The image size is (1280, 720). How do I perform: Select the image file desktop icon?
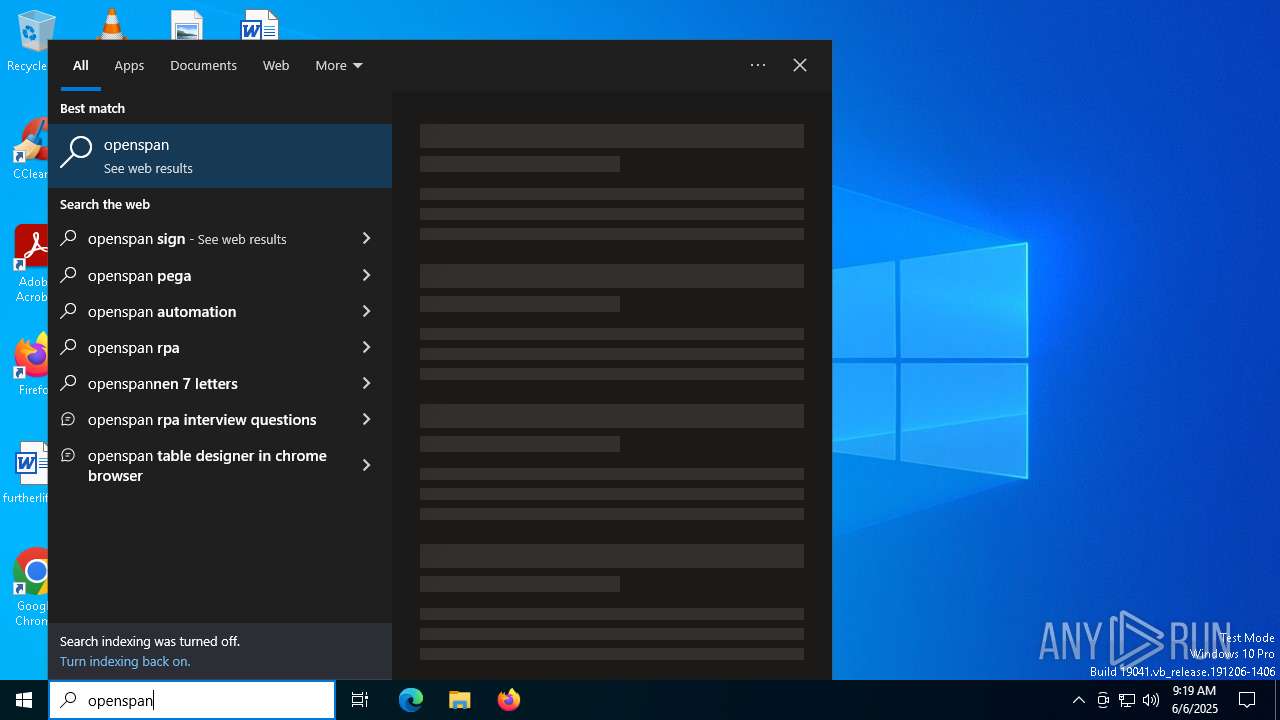coord(187,26)
